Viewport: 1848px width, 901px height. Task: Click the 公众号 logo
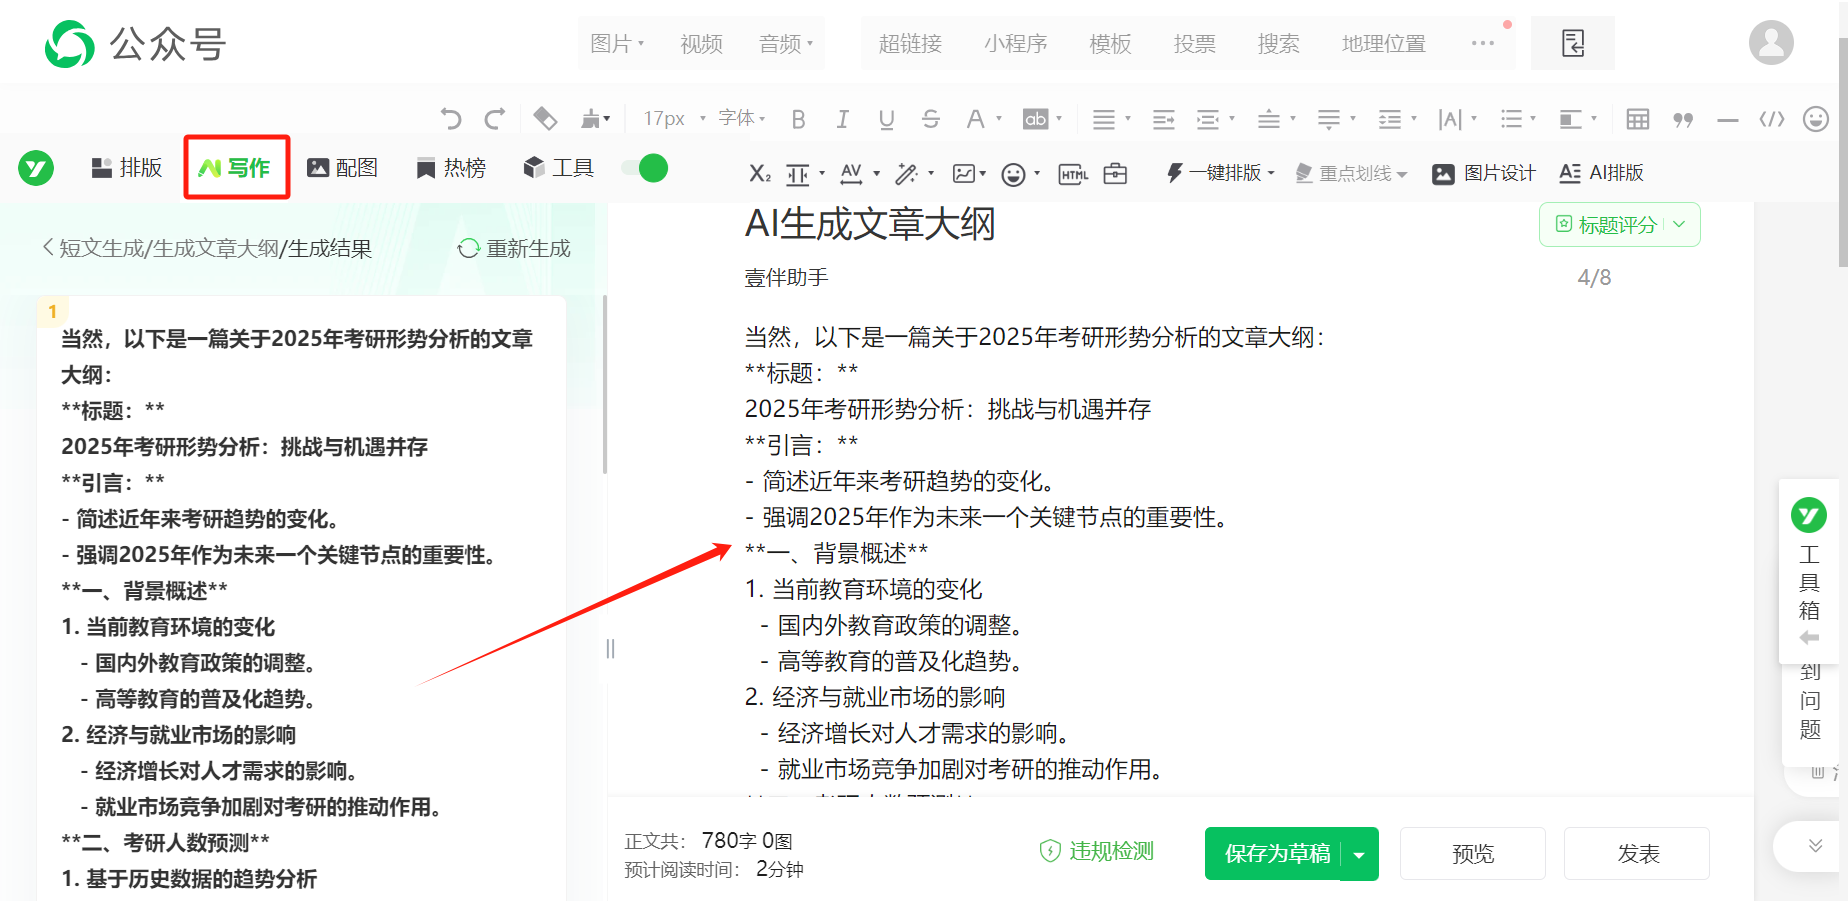tap(136, 43)
